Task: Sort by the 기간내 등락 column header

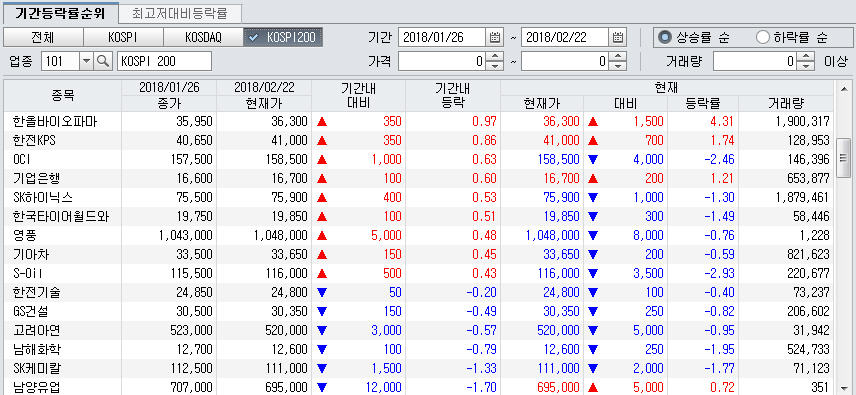Action: coord(453,95)
